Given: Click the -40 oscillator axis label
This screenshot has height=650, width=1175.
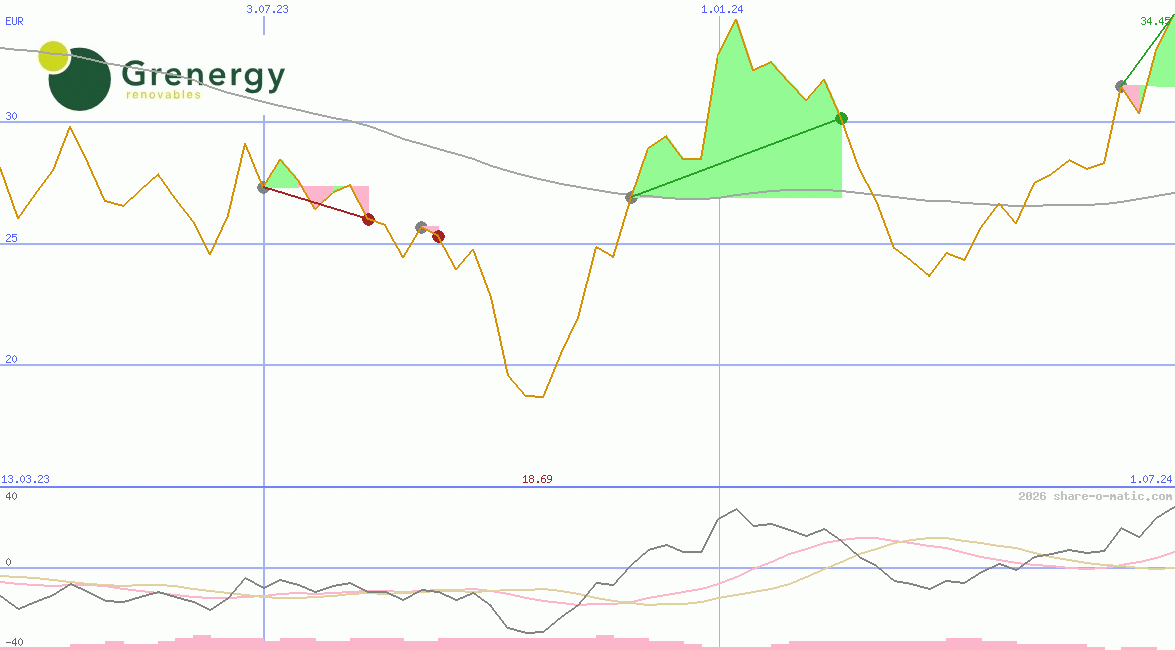Looking at the screenshot, I should (13, 641).
